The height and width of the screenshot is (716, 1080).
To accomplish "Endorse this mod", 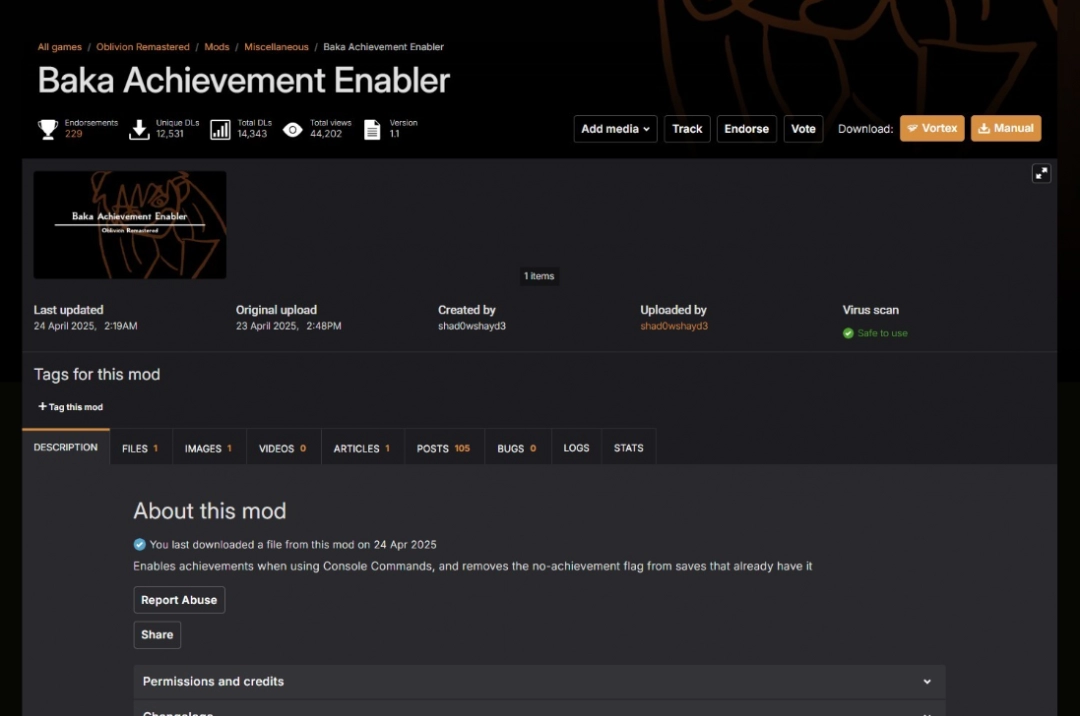I will click(x=746, y=129).
